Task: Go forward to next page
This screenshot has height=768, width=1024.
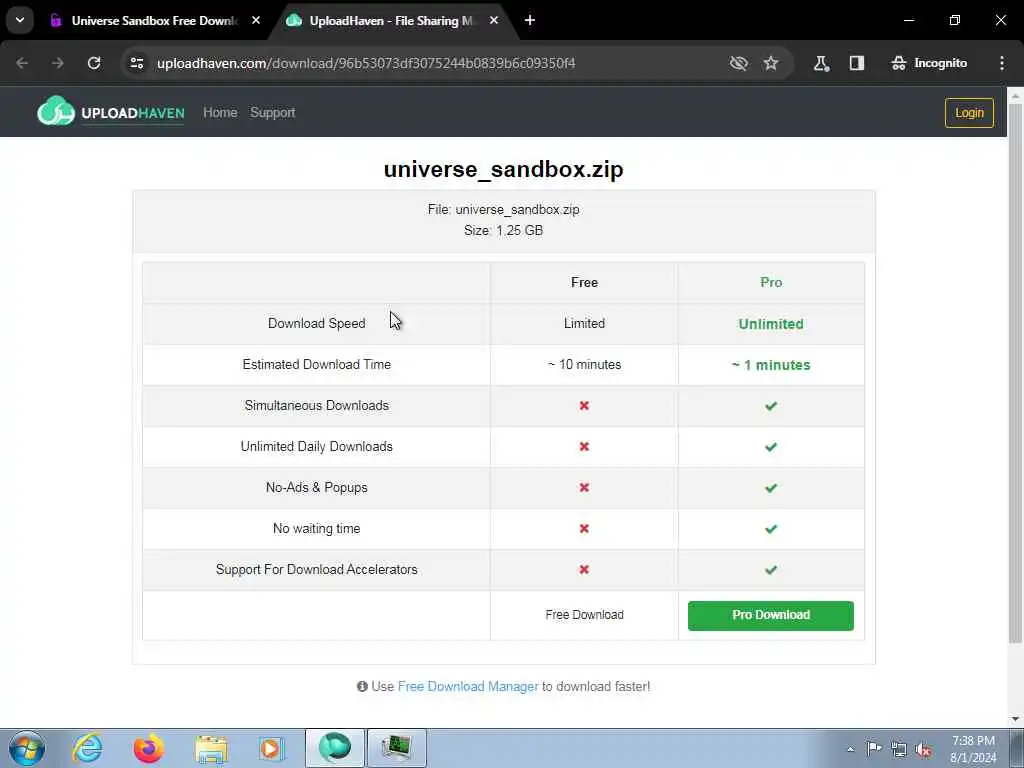Action: click(57, 63)
